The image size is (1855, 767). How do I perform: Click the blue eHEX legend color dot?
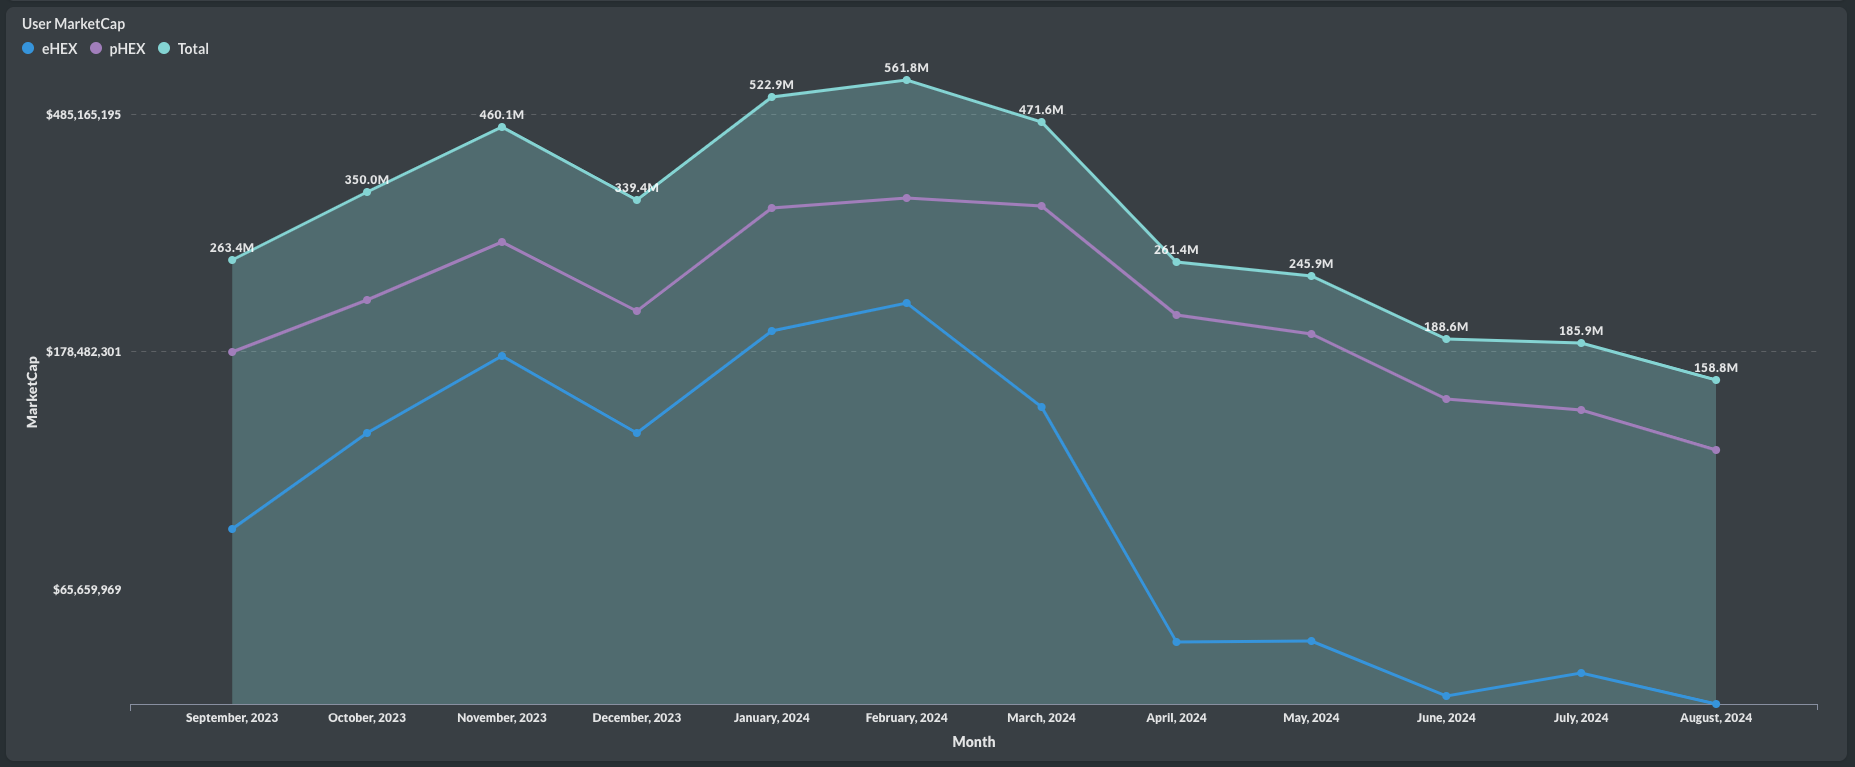click(x=28, y=48)
